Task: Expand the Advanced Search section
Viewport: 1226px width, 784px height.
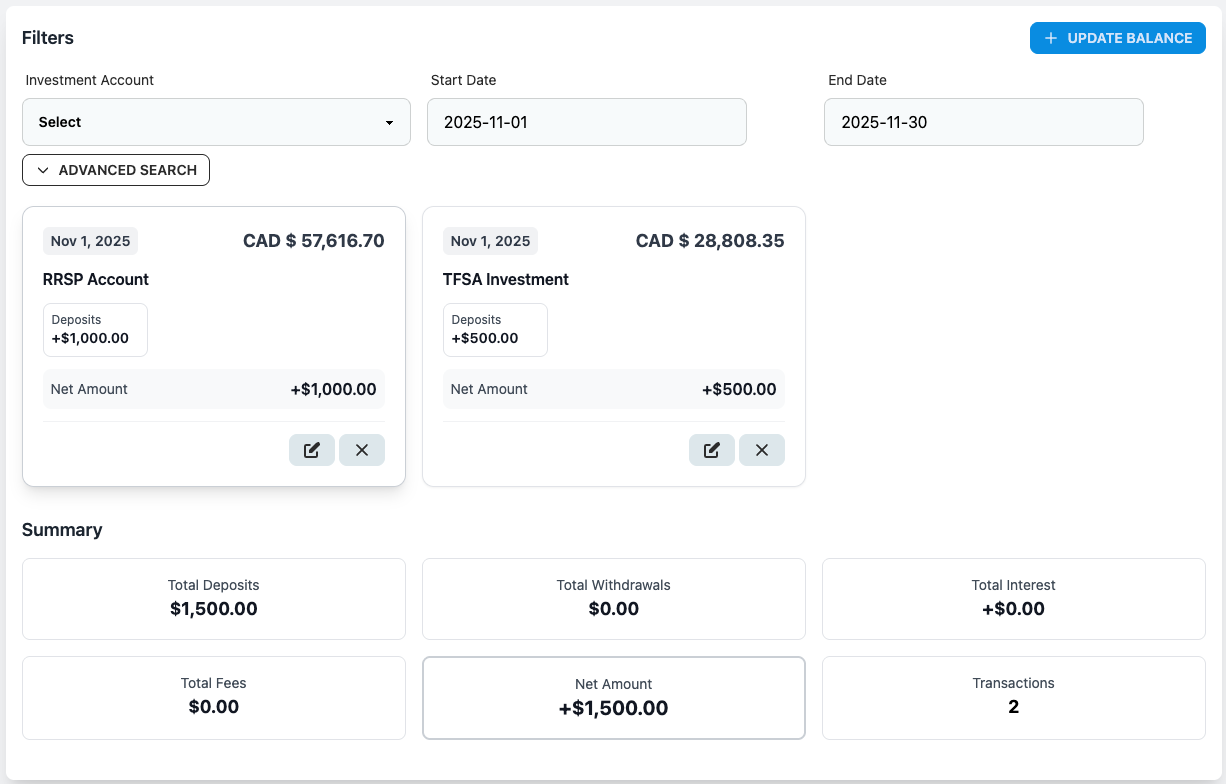Action: [116, 170]
